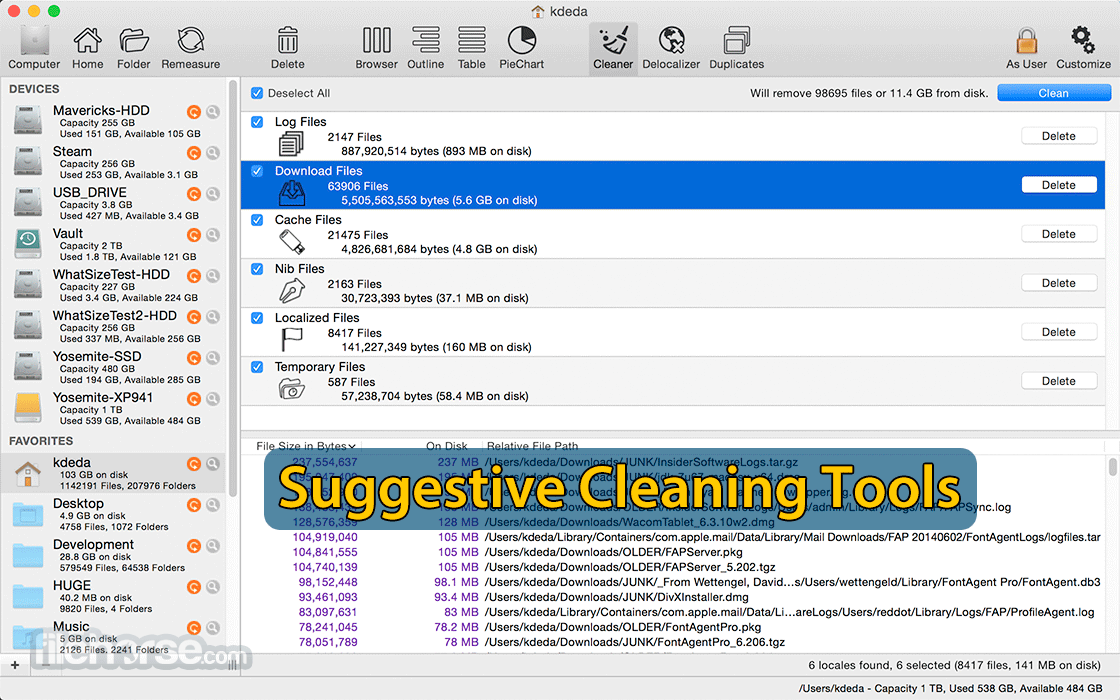Sort by Relative File Path column
Screen dimensions: 1120x700
click(x=532, y=446)
